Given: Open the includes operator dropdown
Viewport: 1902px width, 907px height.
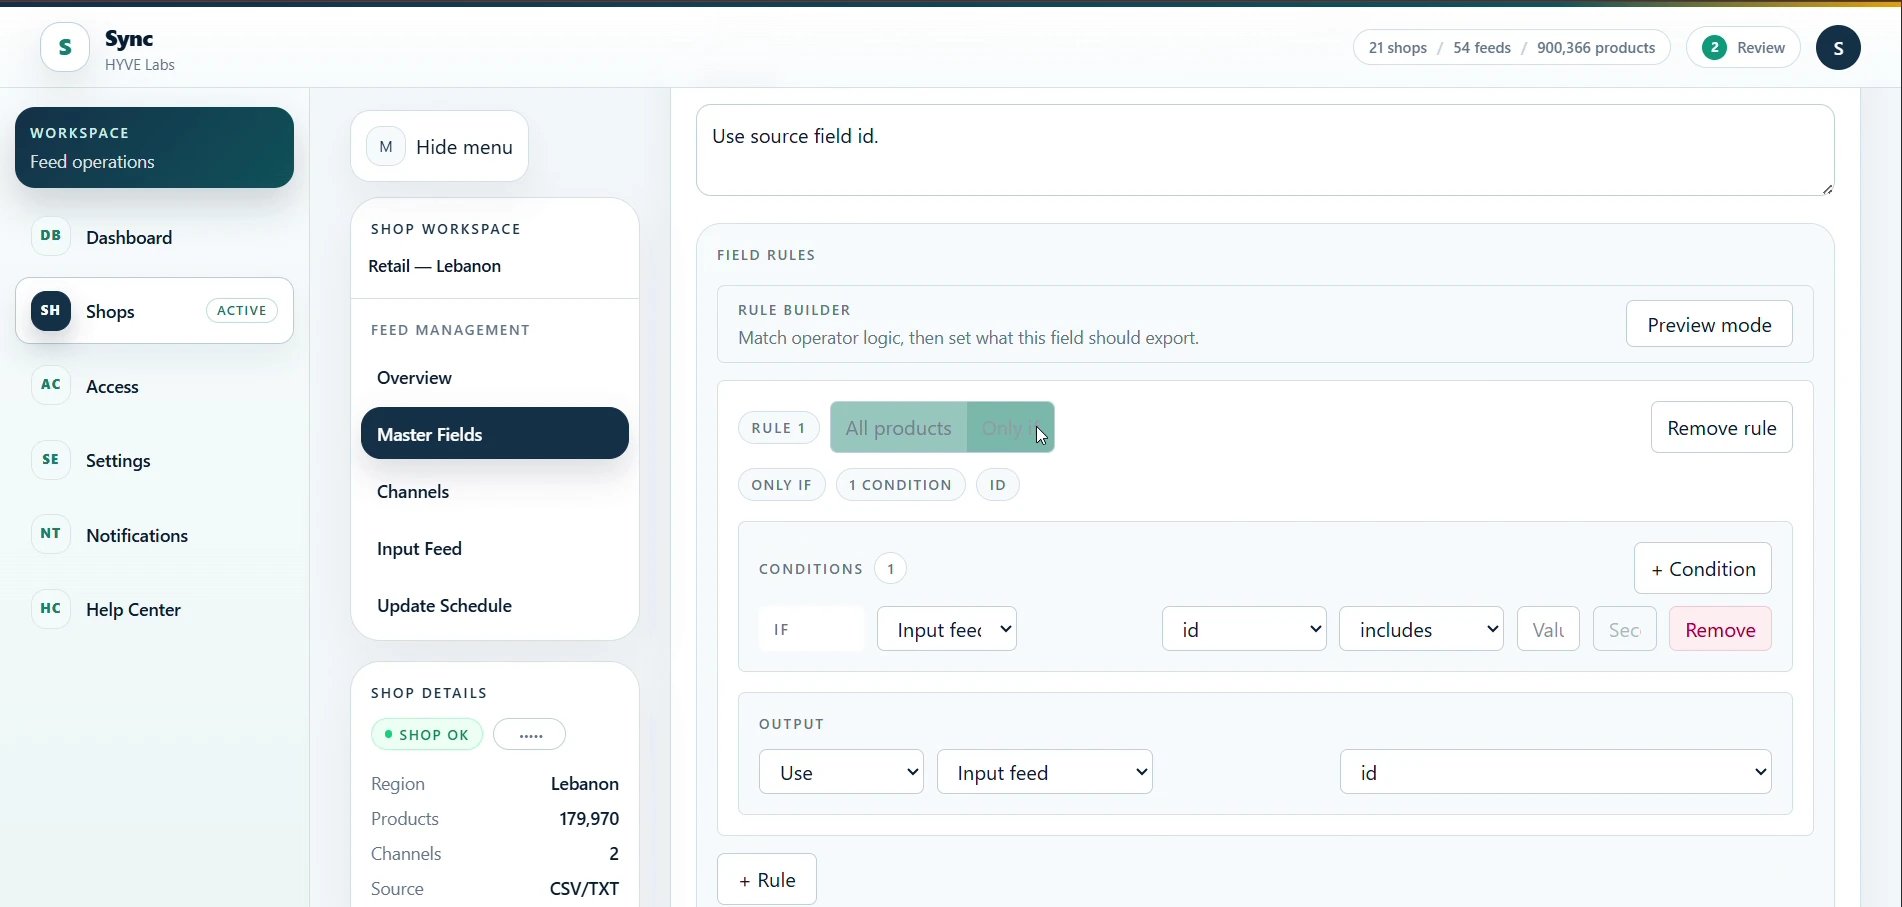Looking at the screenshot, I should [1421, 629].
